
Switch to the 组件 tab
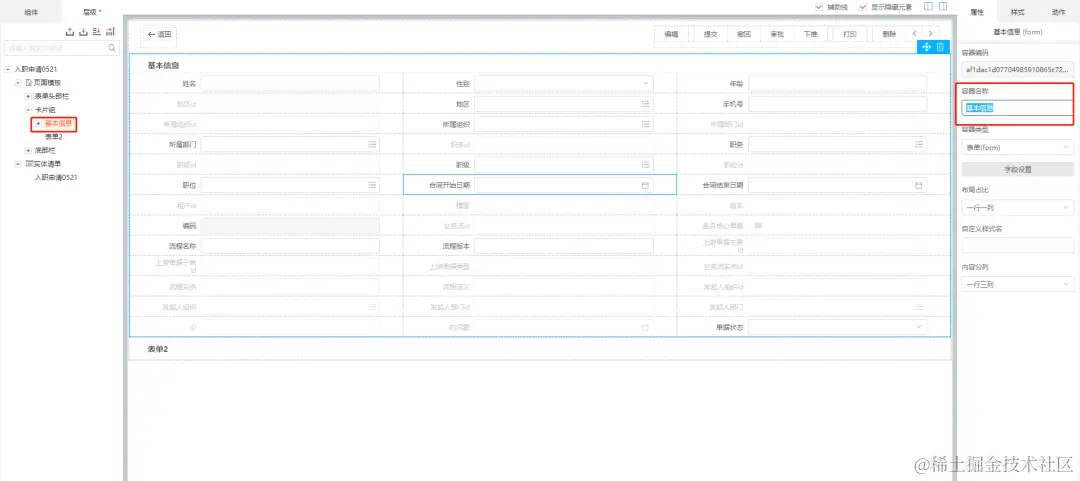pyautogui.click(x=32, y=12)
